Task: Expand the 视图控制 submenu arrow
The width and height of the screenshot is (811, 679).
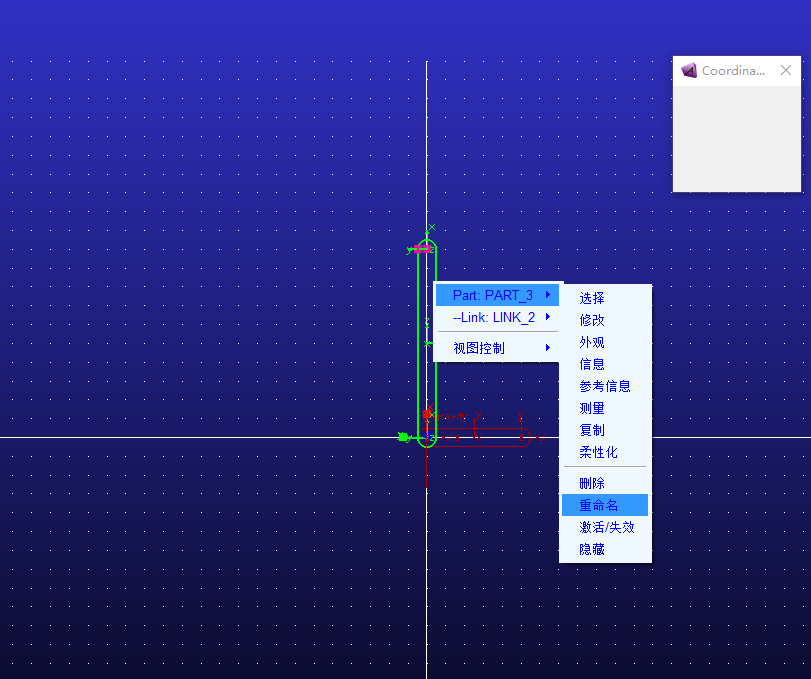Action: [548, 348]
